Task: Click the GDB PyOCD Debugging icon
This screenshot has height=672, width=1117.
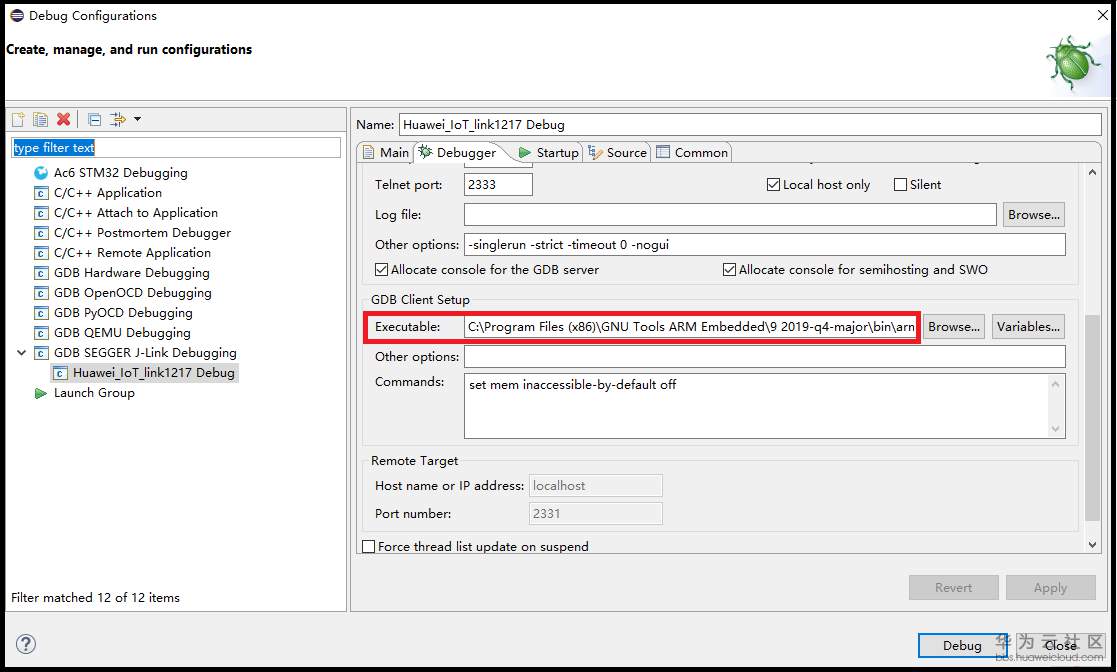Action: click(x=41, y=313)
